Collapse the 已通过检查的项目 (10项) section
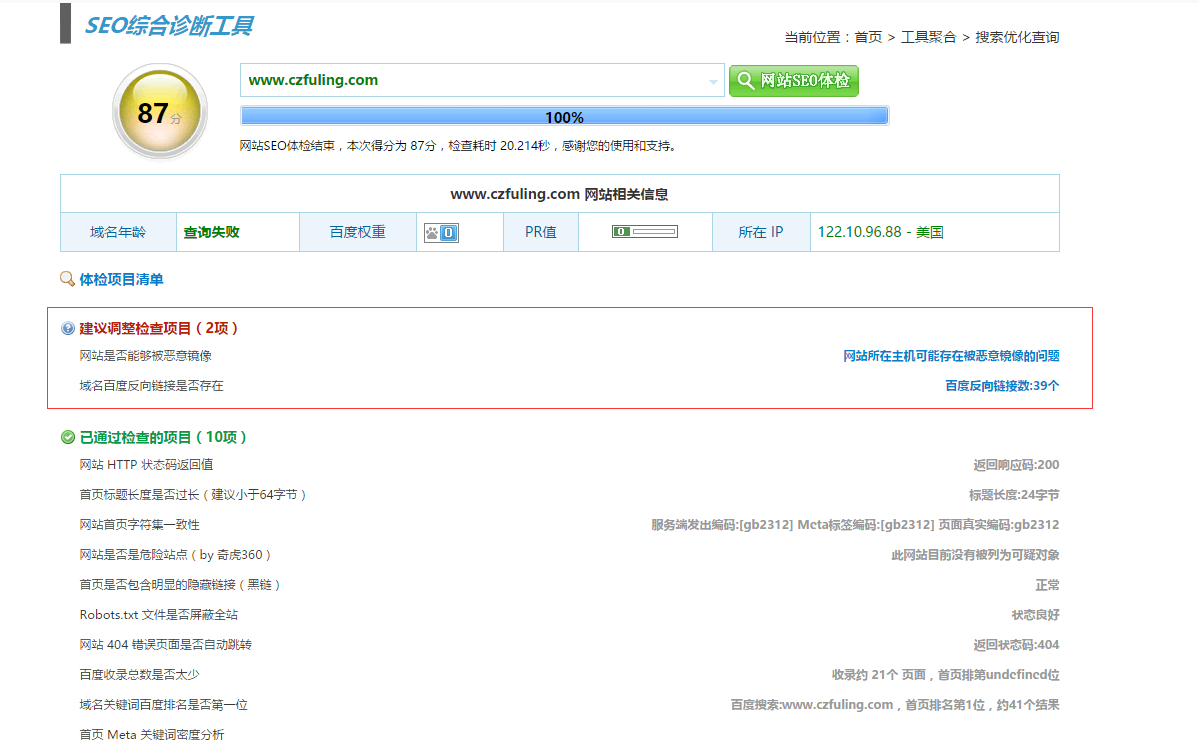This screenshot has height=746, width=1199. 163,437
